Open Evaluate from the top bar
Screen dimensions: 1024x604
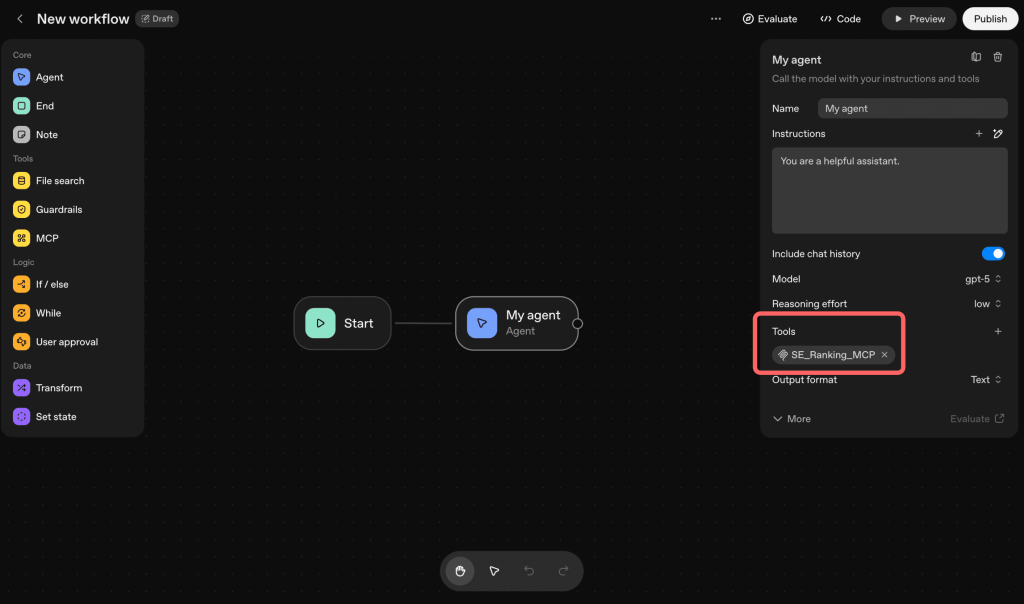770,19
